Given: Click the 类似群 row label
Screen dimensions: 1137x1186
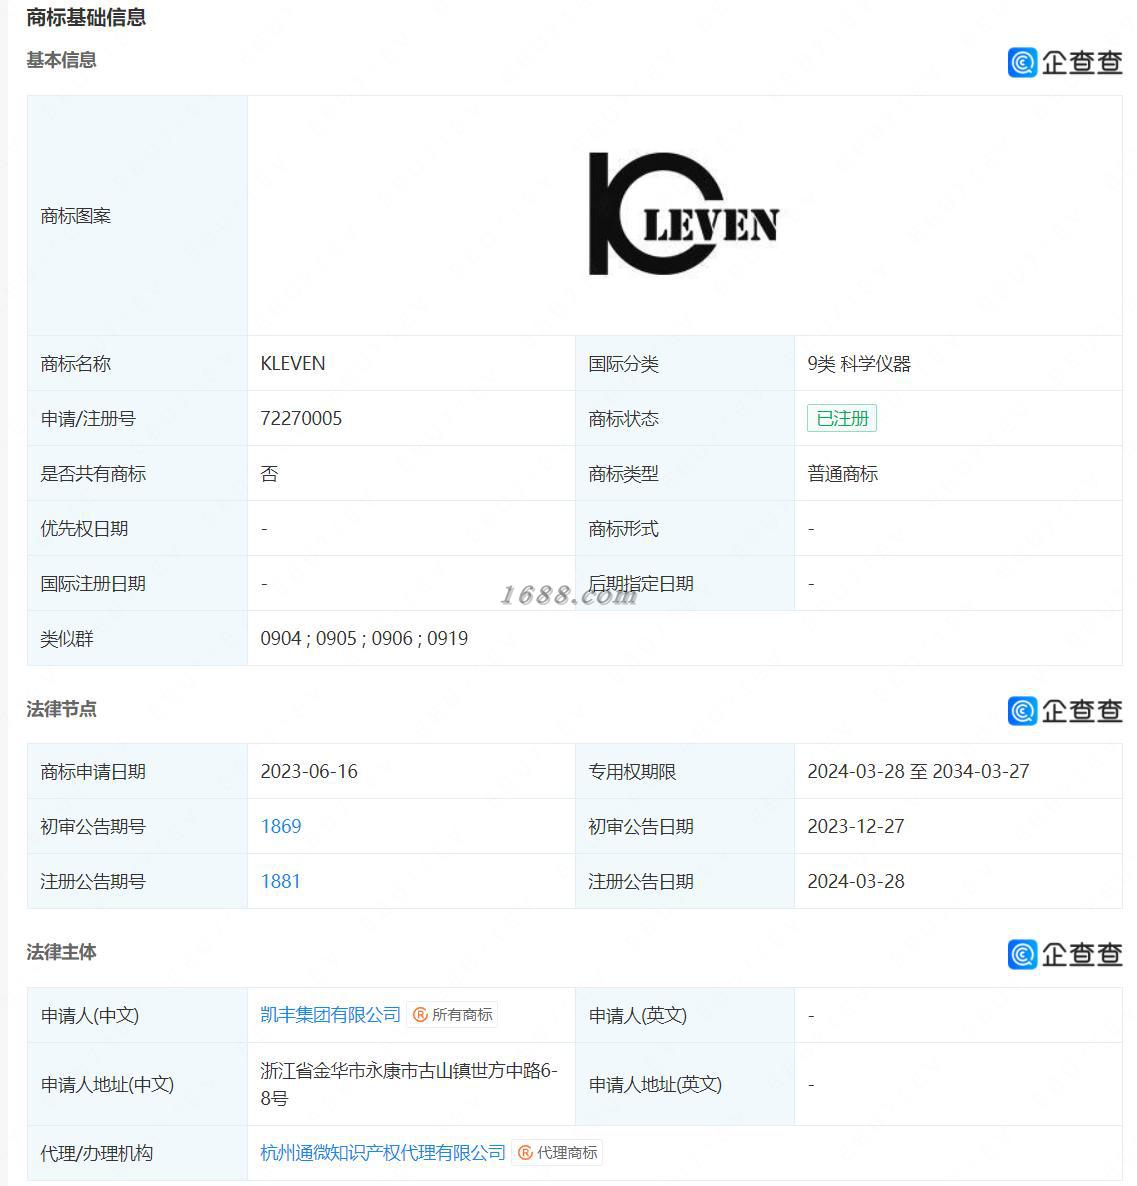Looking at the screenshot, I should click(67, 638).
